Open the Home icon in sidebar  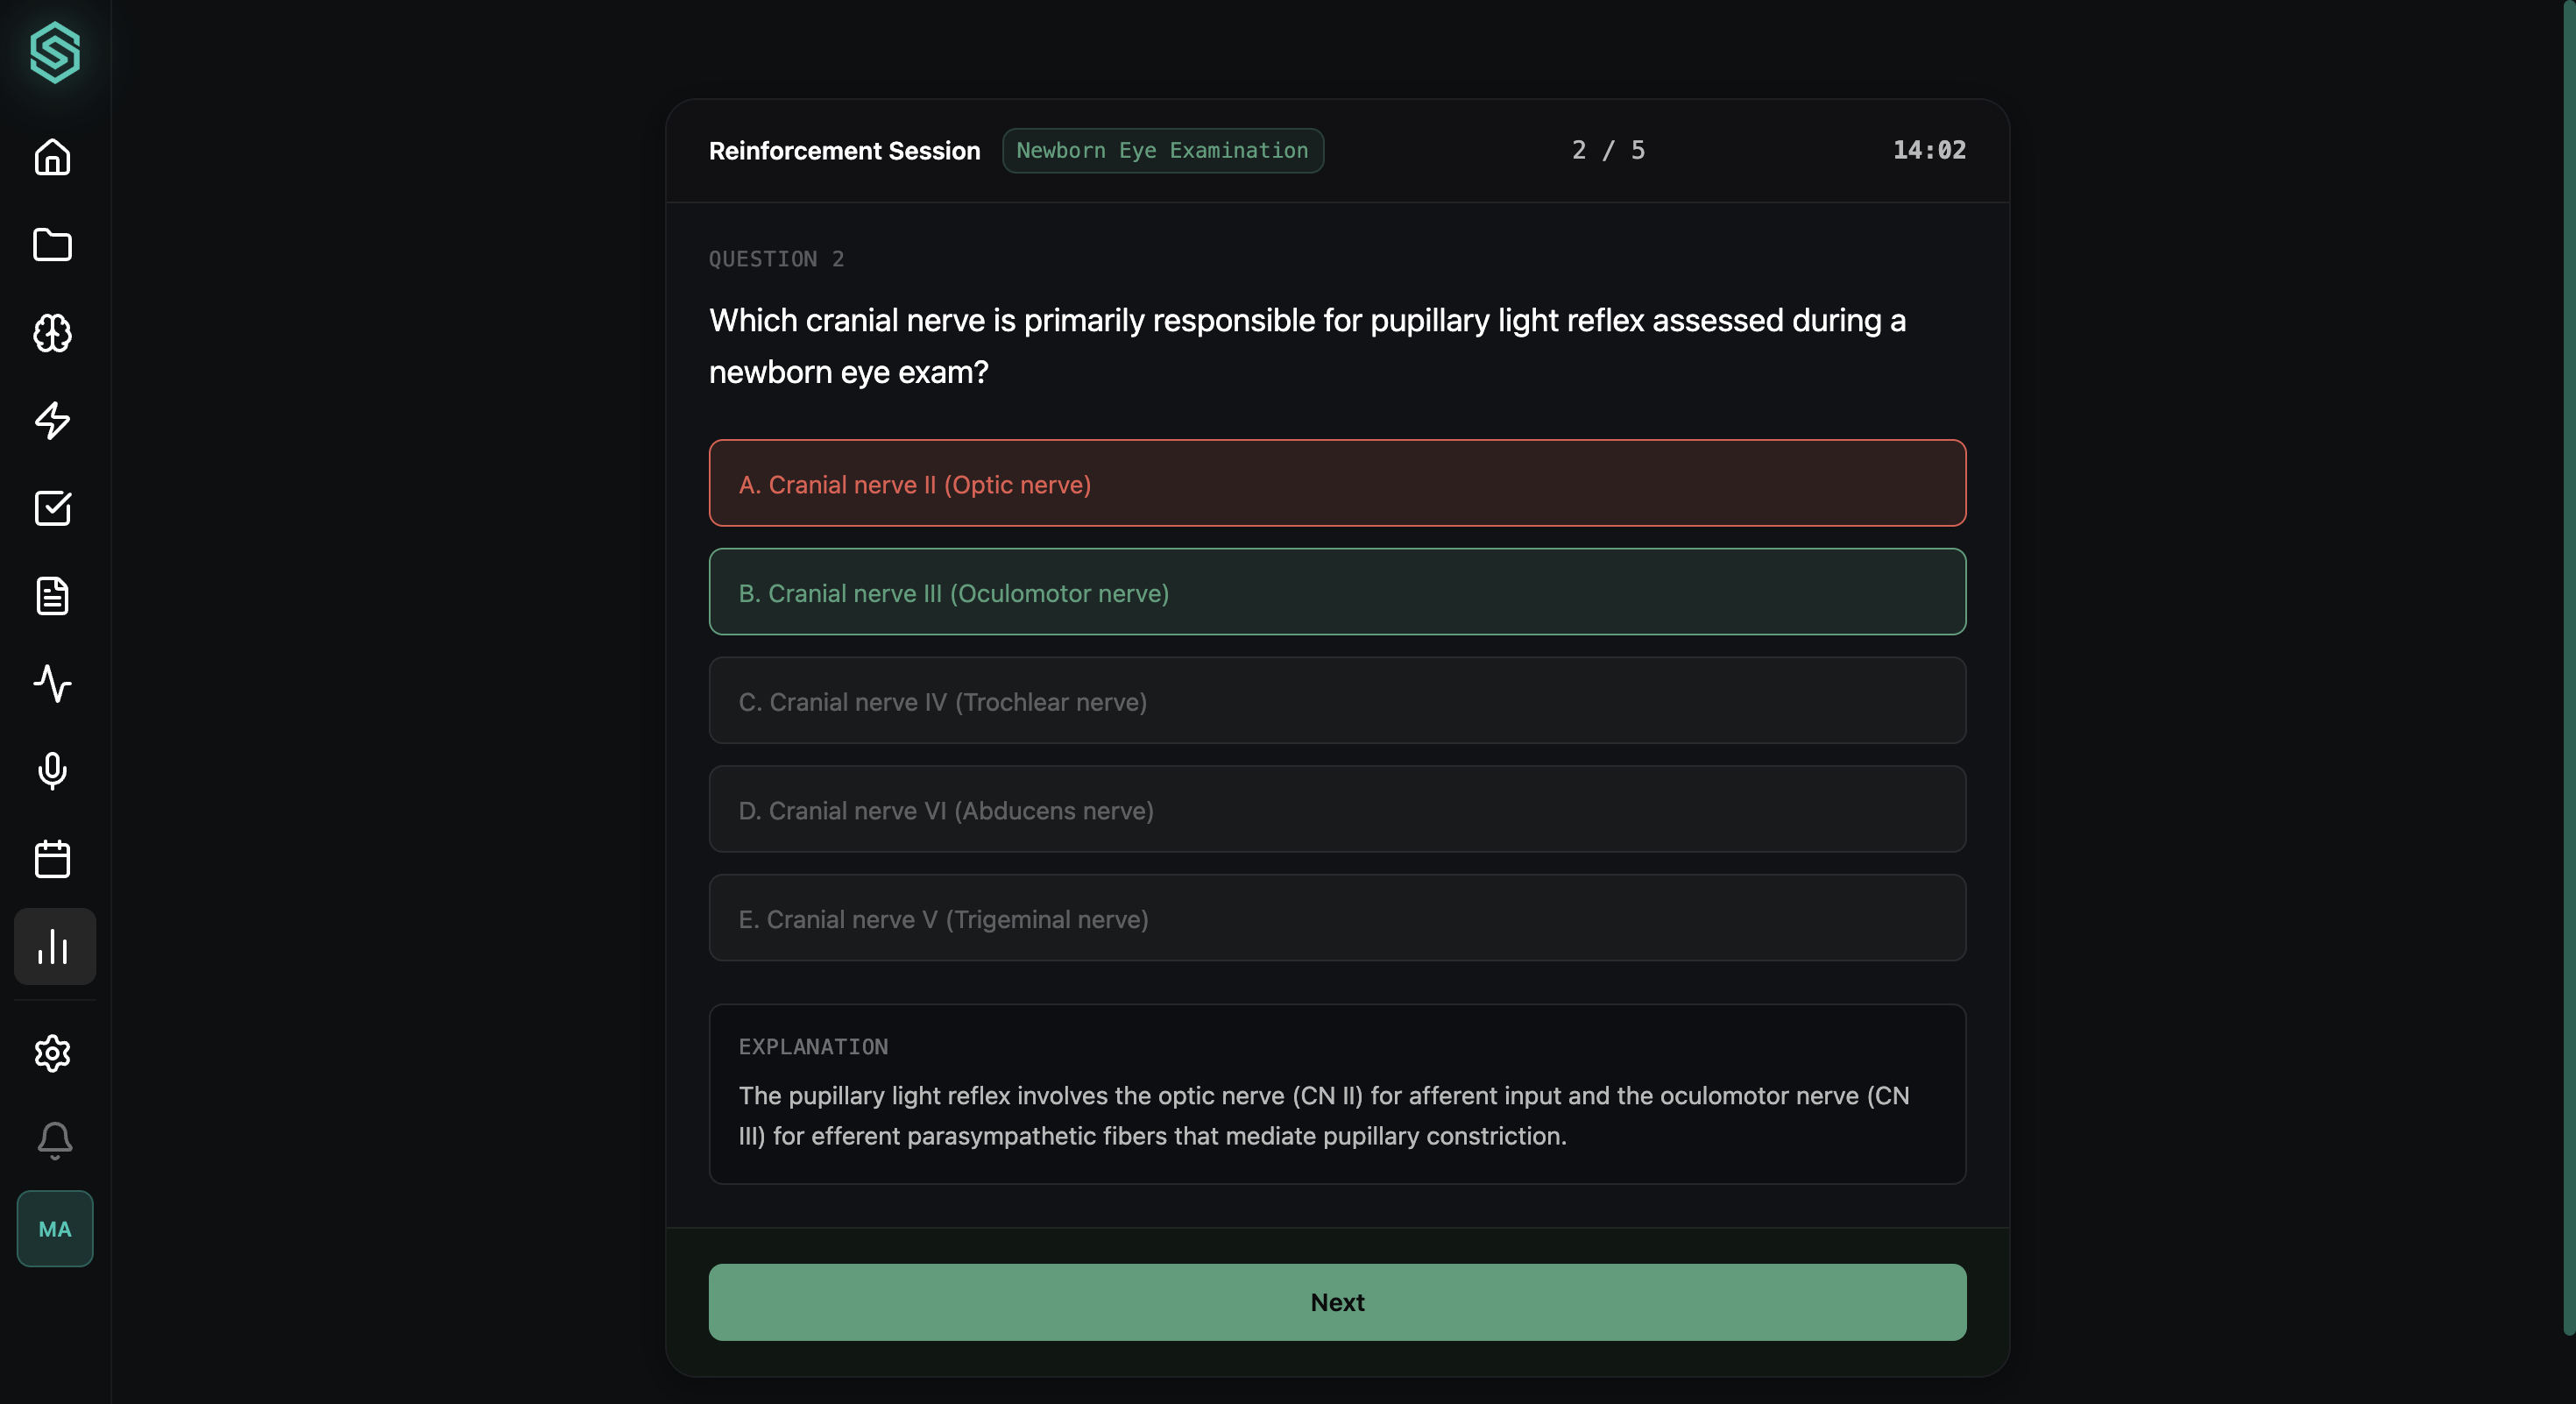[x=52, y=157]
